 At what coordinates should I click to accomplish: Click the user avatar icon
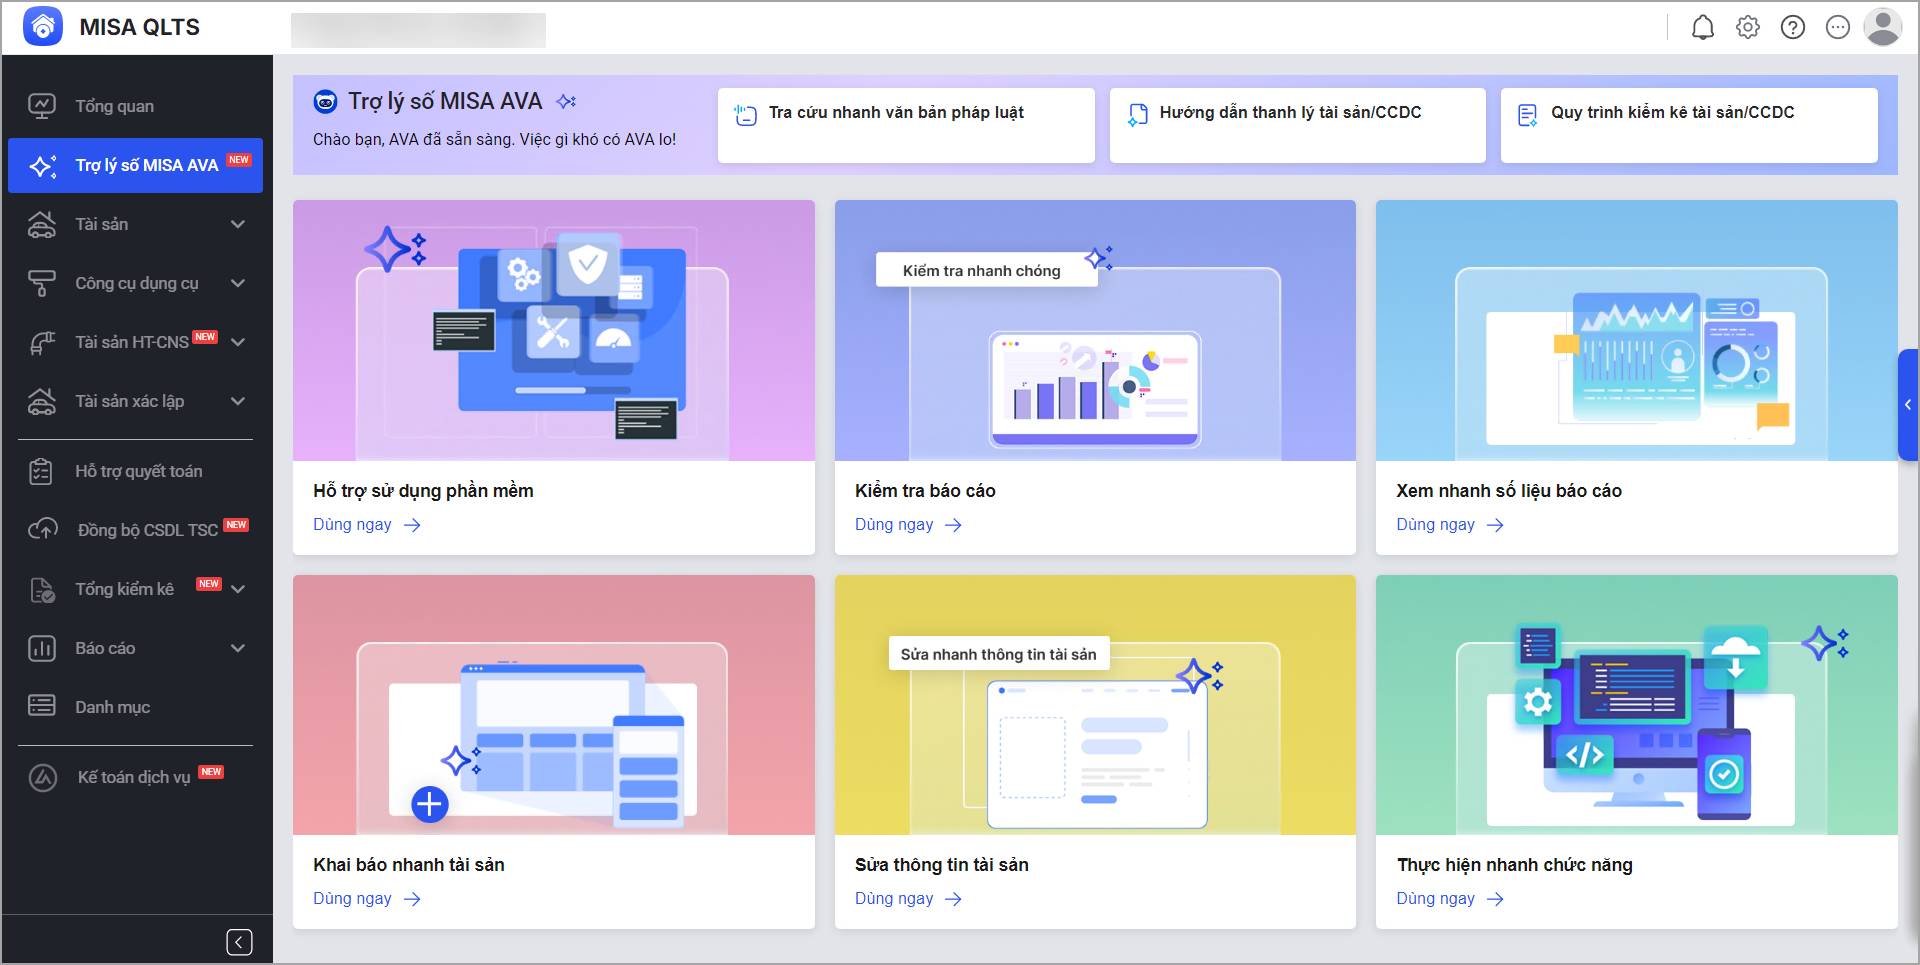pyautogui.click(x=1882, y=28)
